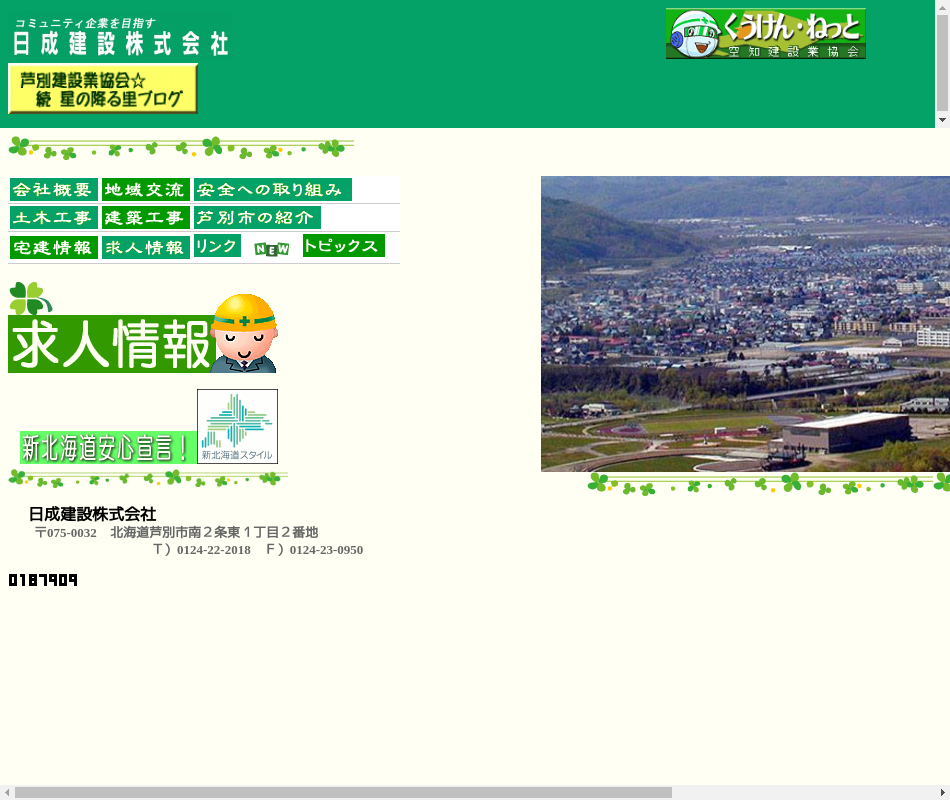Open the くうけん・ねっと banner
The image size is (950, 800).
click(x=765, y=34)
